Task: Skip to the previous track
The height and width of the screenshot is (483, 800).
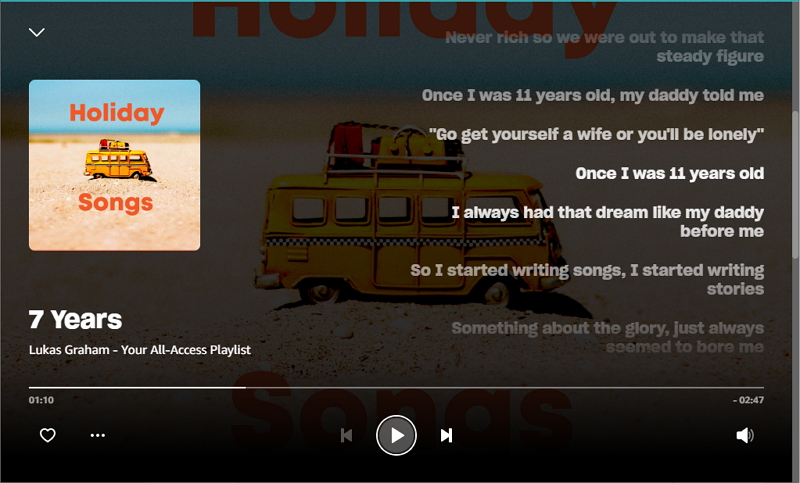Action: pyautogui.click(x=346, y=435)
